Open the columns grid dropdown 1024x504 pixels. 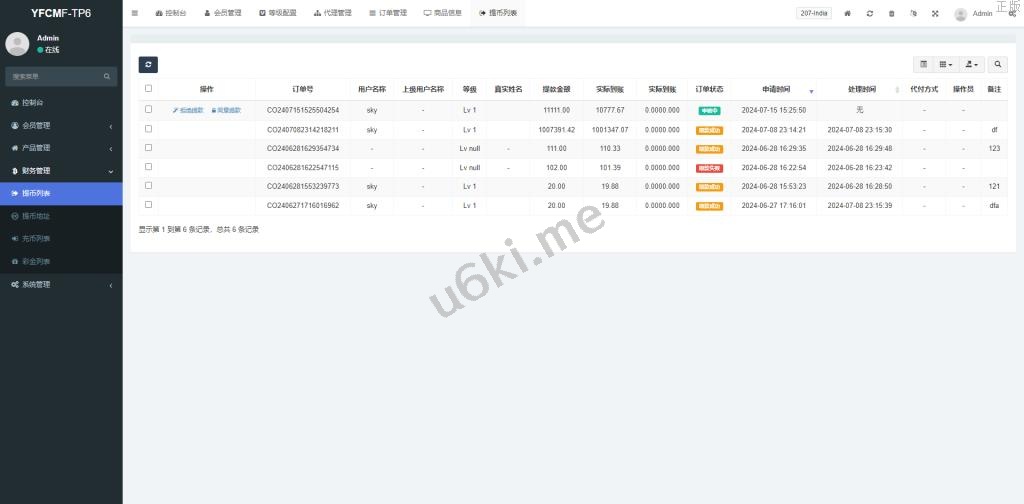[945, 64]
